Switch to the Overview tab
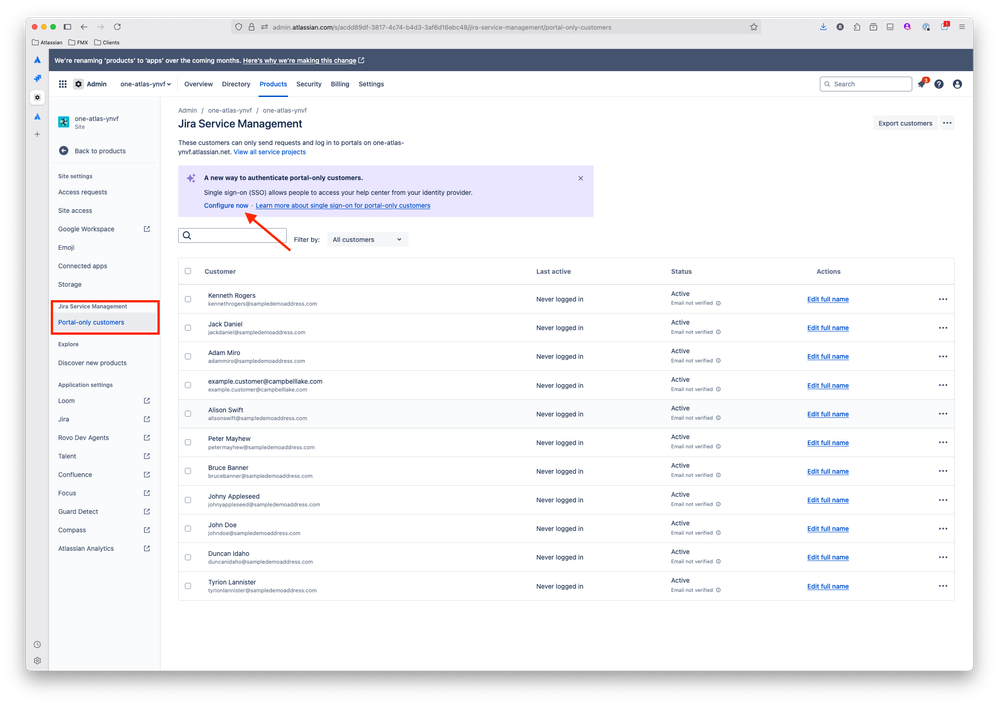 point(198,84)
